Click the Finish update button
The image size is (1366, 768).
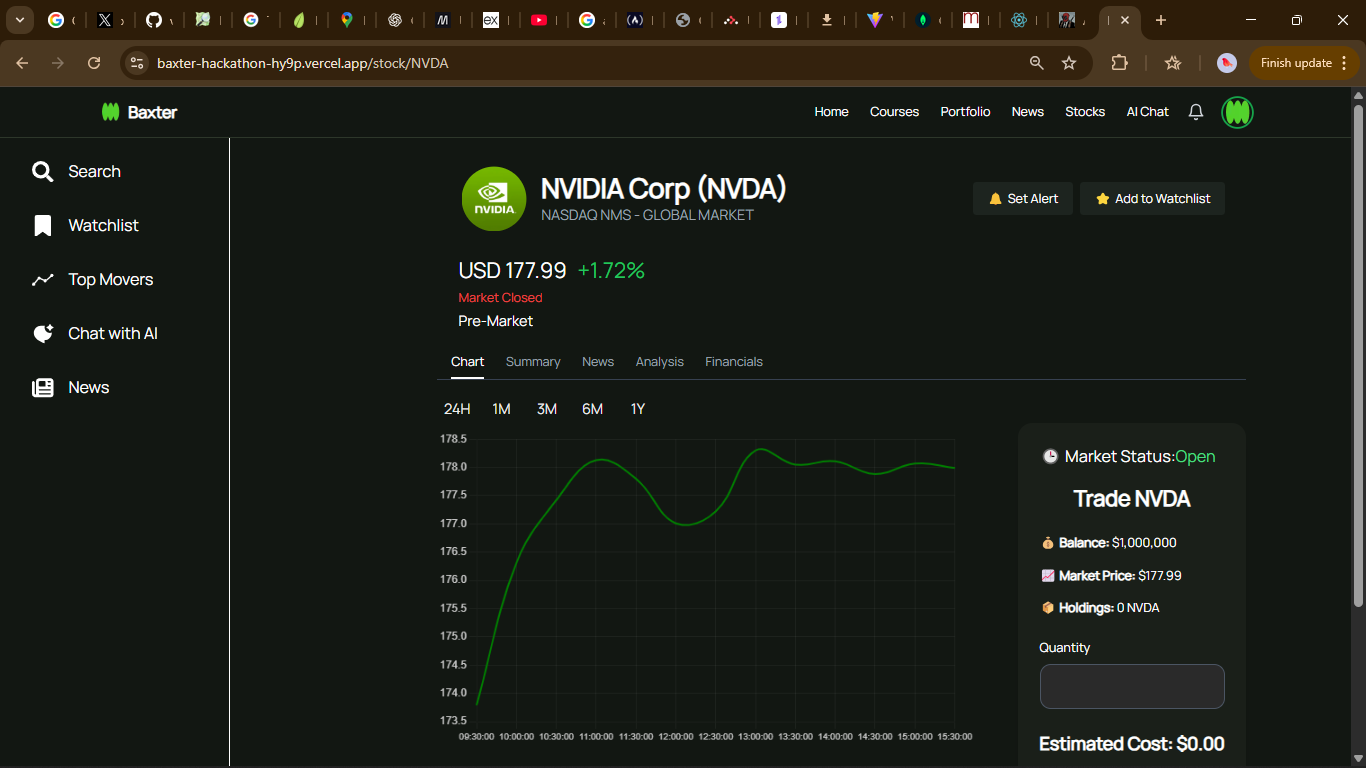pos(1304,63)
